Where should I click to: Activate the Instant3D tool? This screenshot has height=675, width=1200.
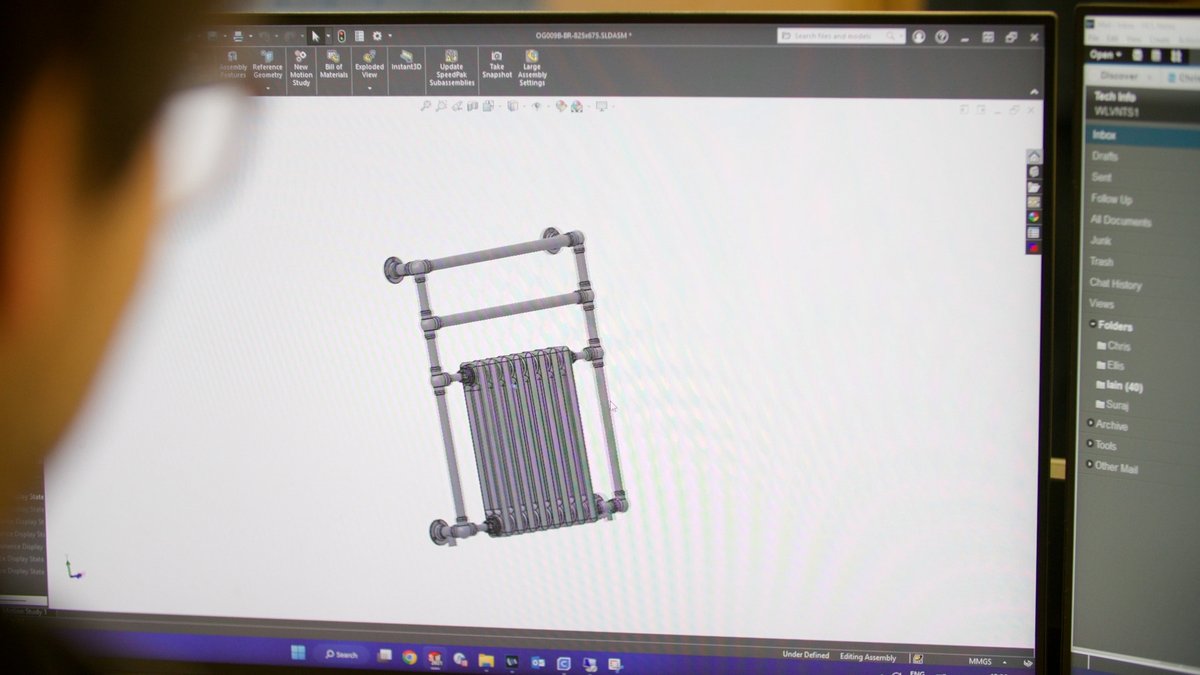tap(408, 60)
